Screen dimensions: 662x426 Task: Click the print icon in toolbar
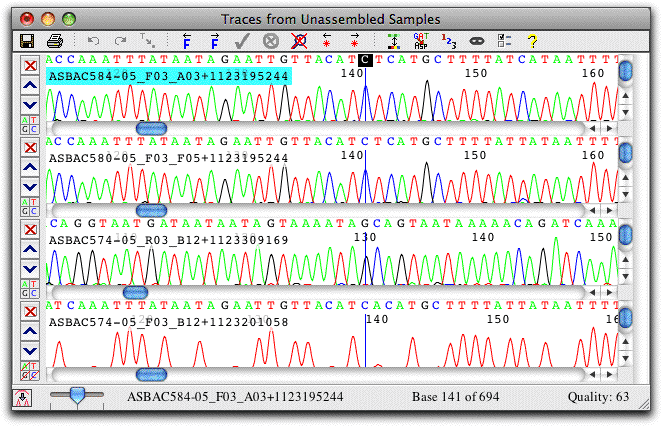coord(55,41)
